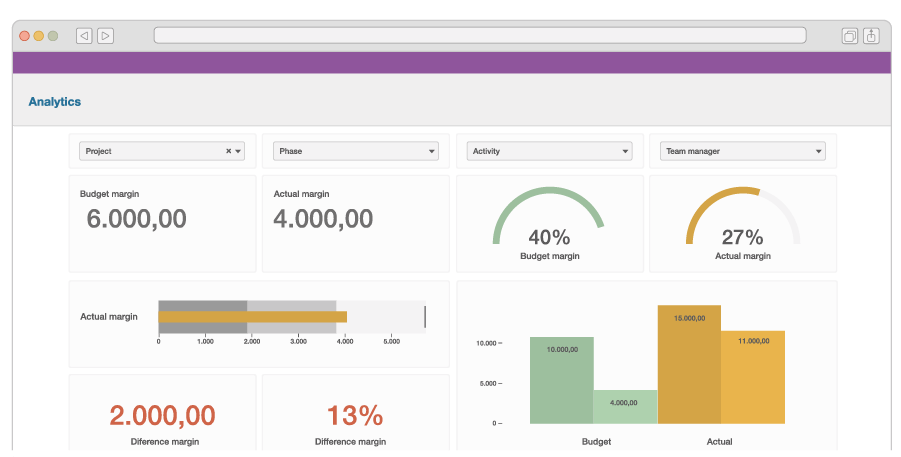Screen dimensions: 901x457
Task: Expand the Project dropdown arrow
Action: [x=238, y=151]
